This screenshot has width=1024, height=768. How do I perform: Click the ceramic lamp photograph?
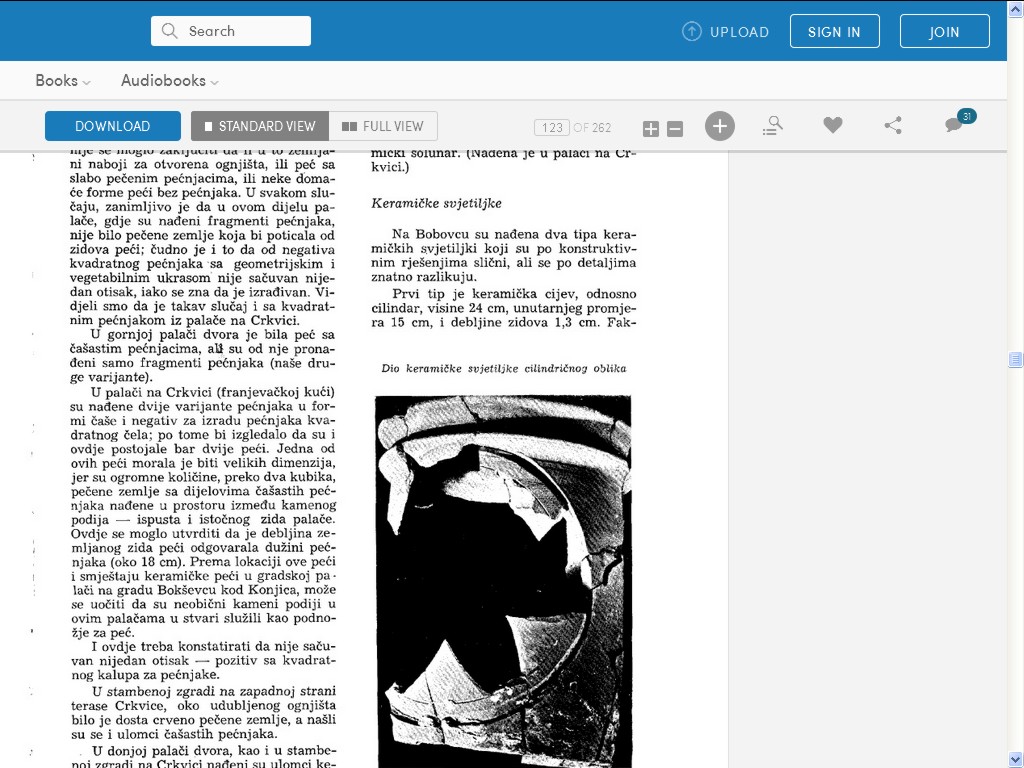(x=503, y=581)
